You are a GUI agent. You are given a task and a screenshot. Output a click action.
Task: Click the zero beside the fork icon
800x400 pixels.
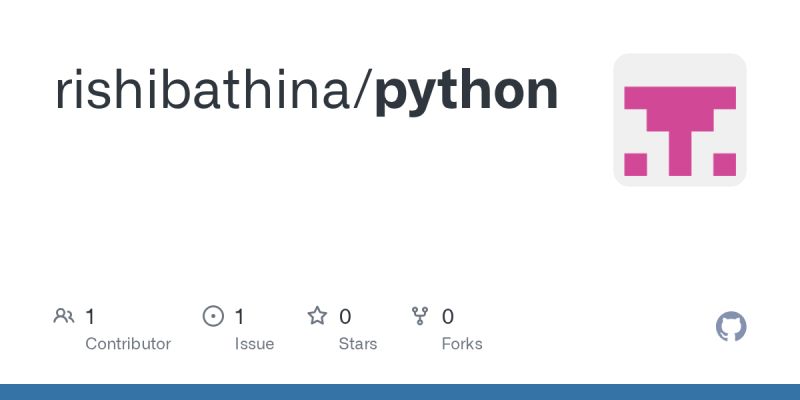click(x=447, y=317)
